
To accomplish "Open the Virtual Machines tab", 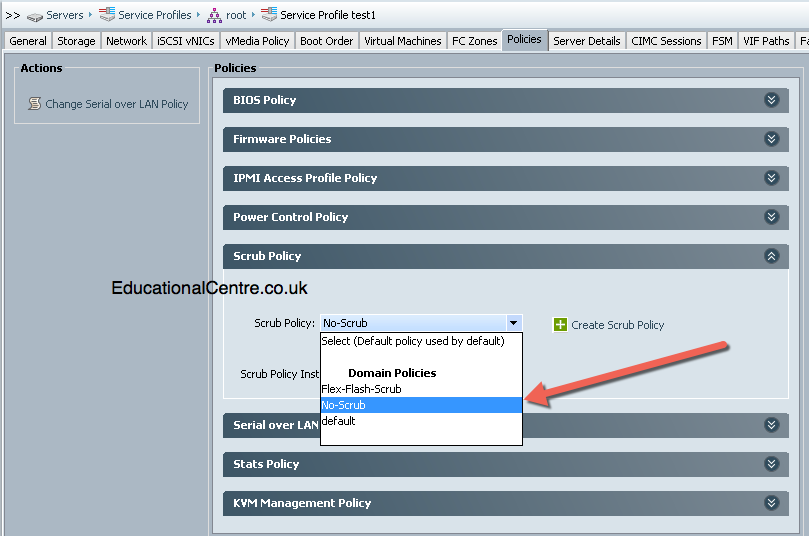I will 403,41.
